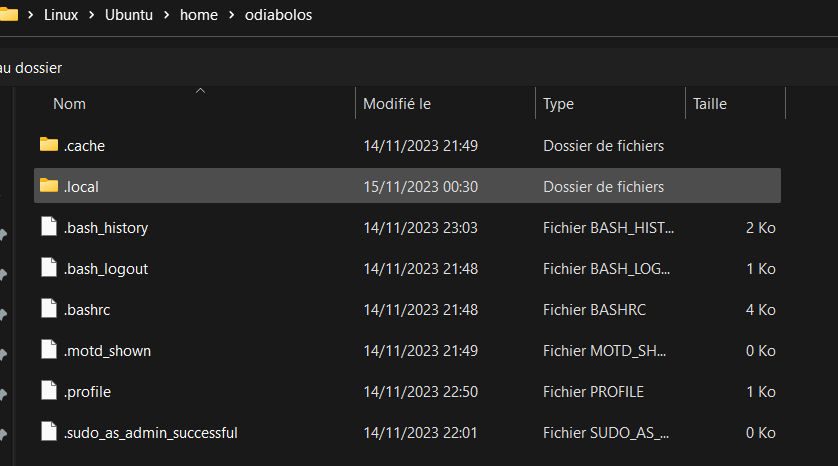
Task: Select the .bash_history file icon
Action: point(49,227)
